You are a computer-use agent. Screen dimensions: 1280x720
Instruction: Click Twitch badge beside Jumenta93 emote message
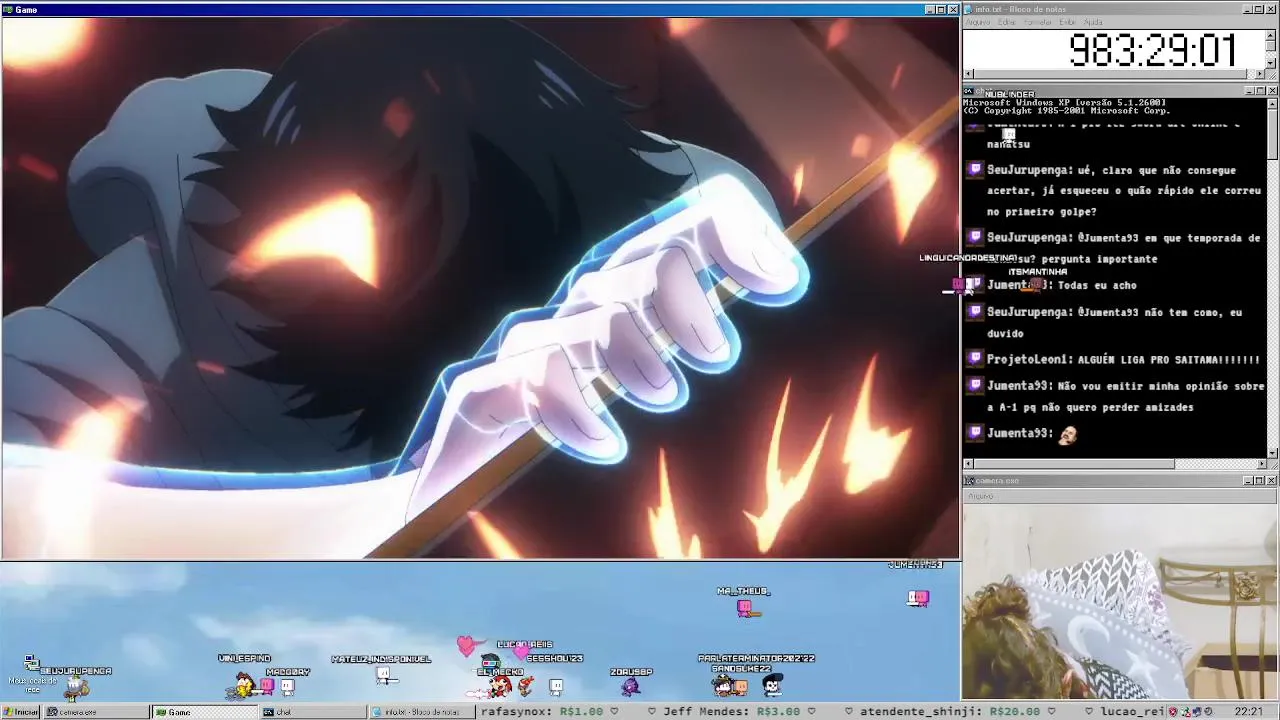click(x=975, y=432)
